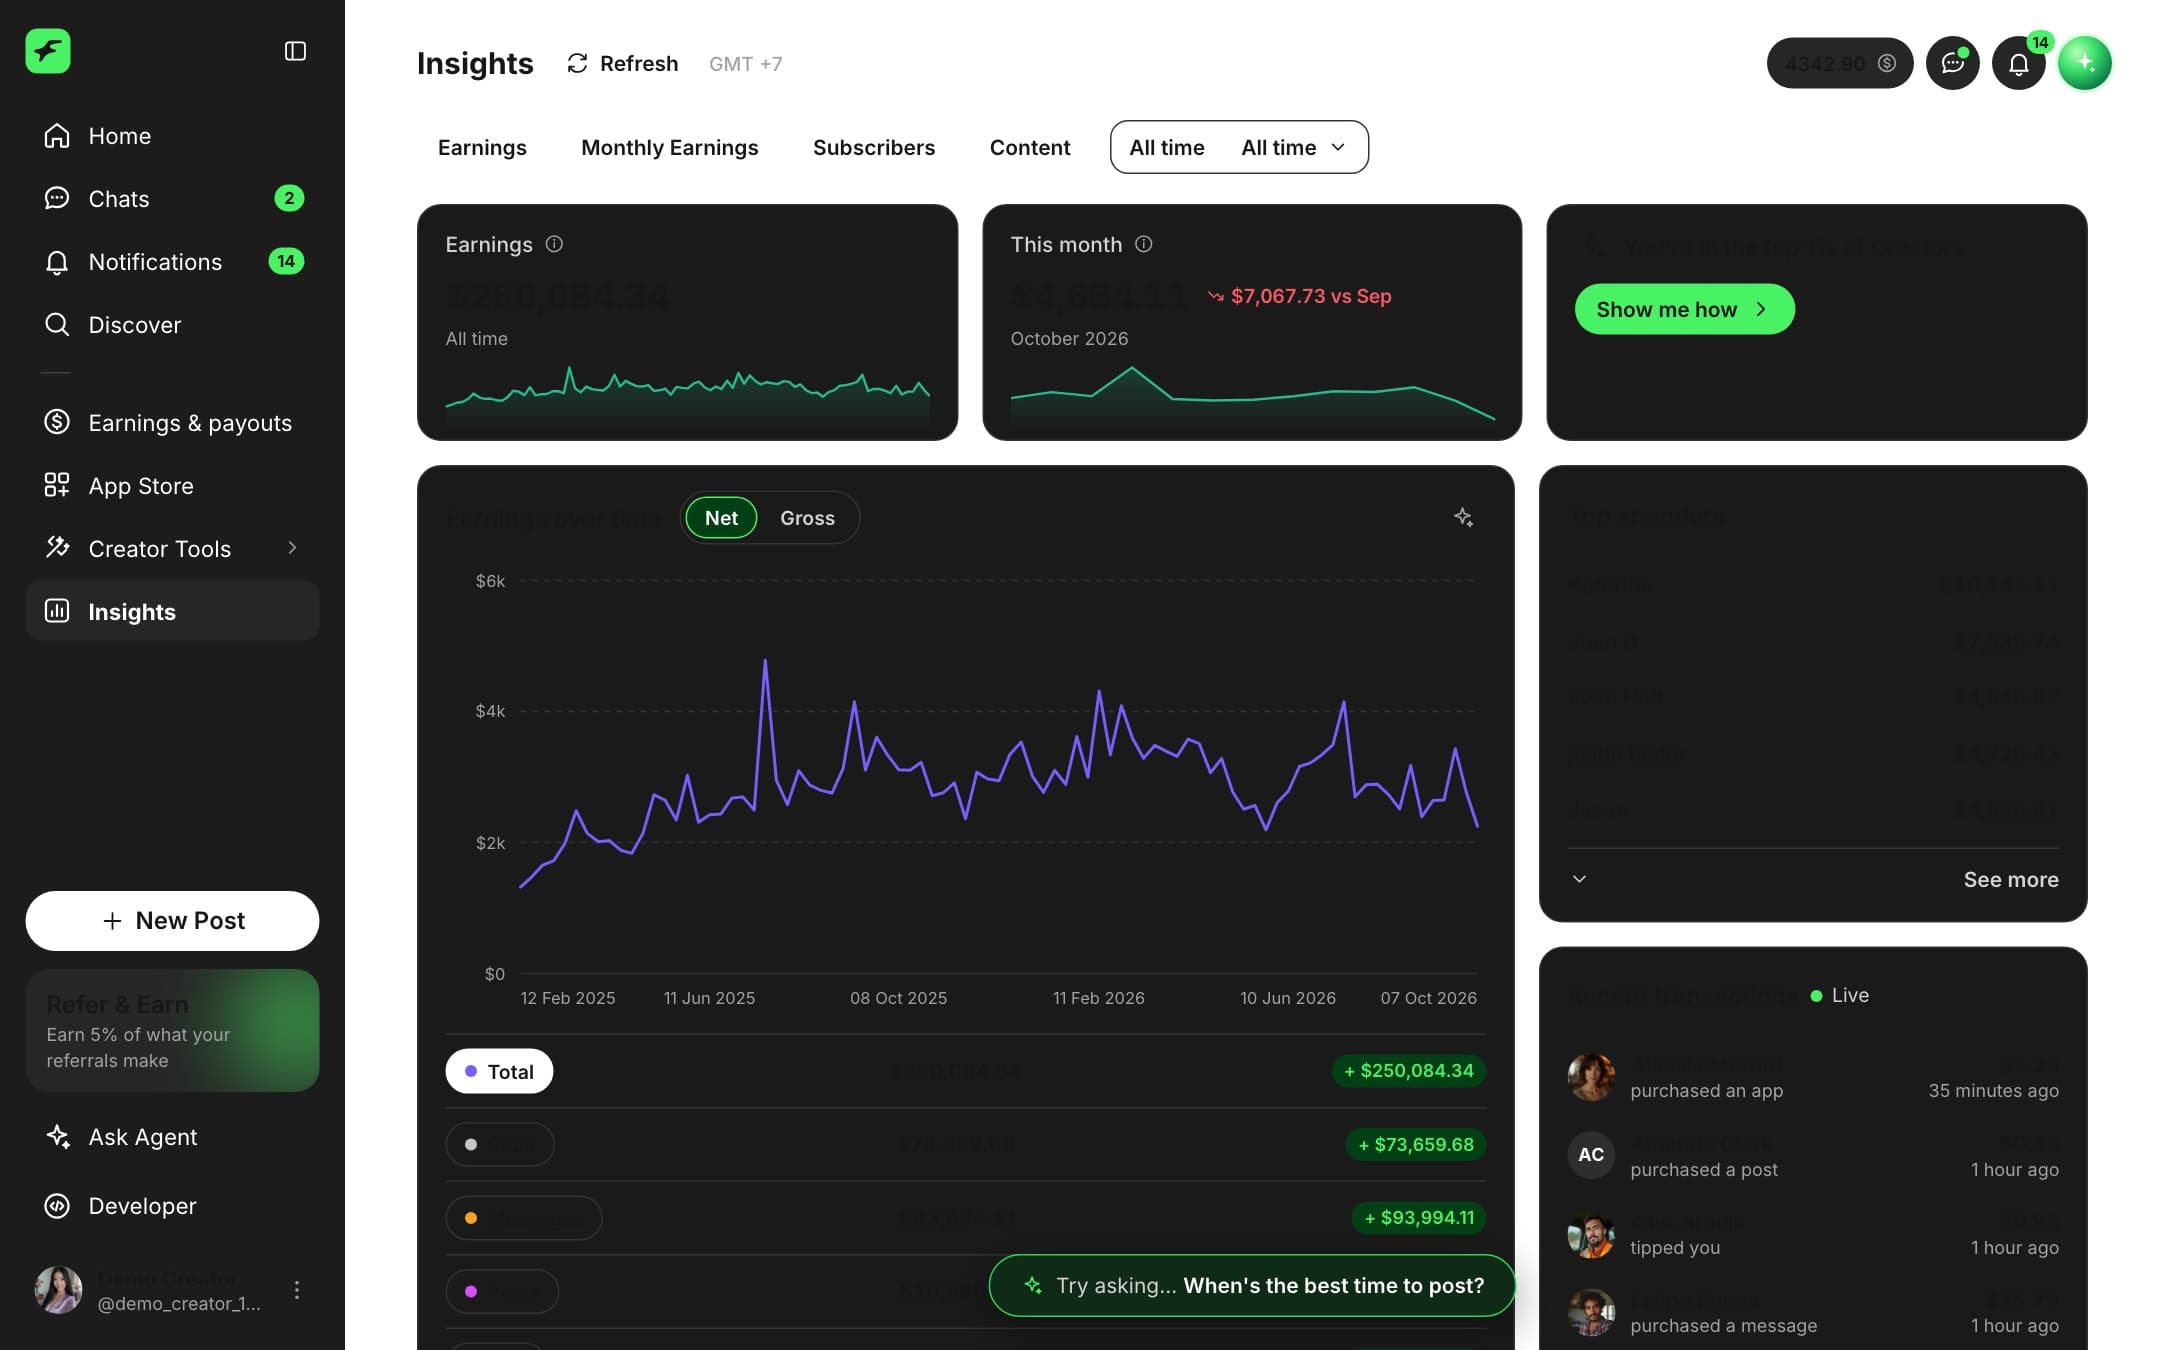2160x1350 pixels.
Task: Open the bell notifications icon in the header
Action: [2018, 63]
